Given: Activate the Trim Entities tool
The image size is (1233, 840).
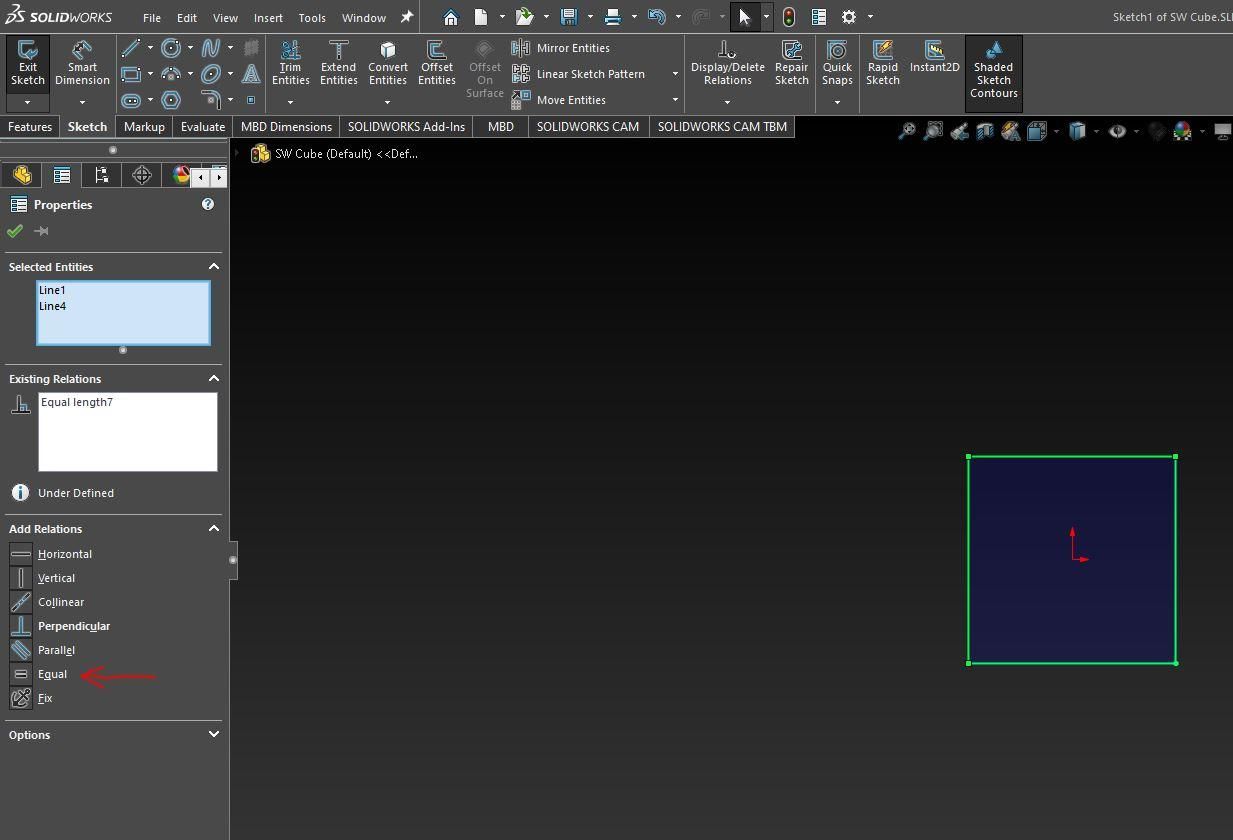Looking at the screenshot, I should [290, 63].
